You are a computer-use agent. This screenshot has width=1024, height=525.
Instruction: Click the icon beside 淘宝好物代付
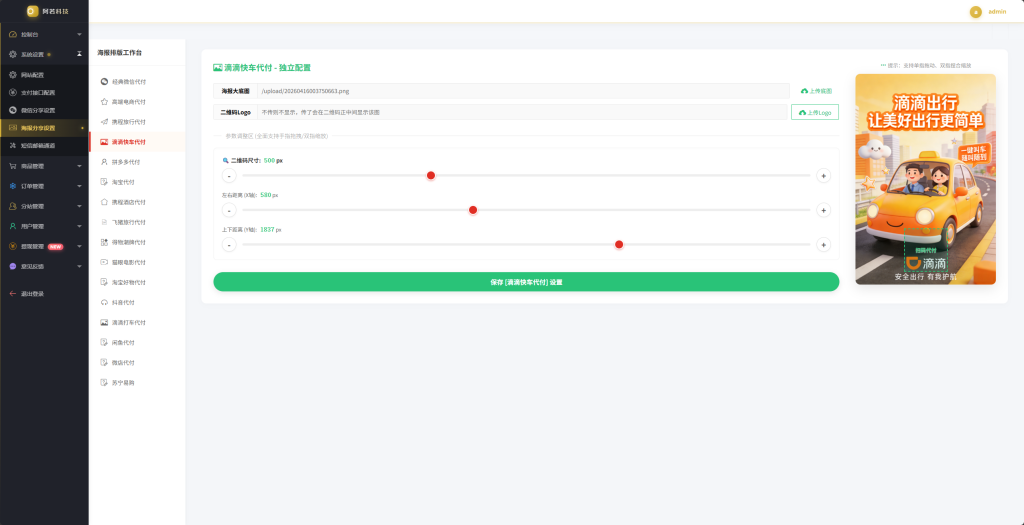coord(104,283)
